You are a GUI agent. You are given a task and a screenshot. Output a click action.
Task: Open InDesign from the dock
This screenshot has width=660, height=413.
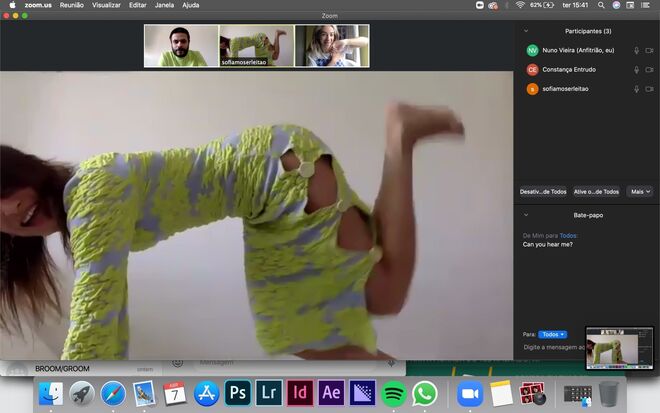click(299, 393)
